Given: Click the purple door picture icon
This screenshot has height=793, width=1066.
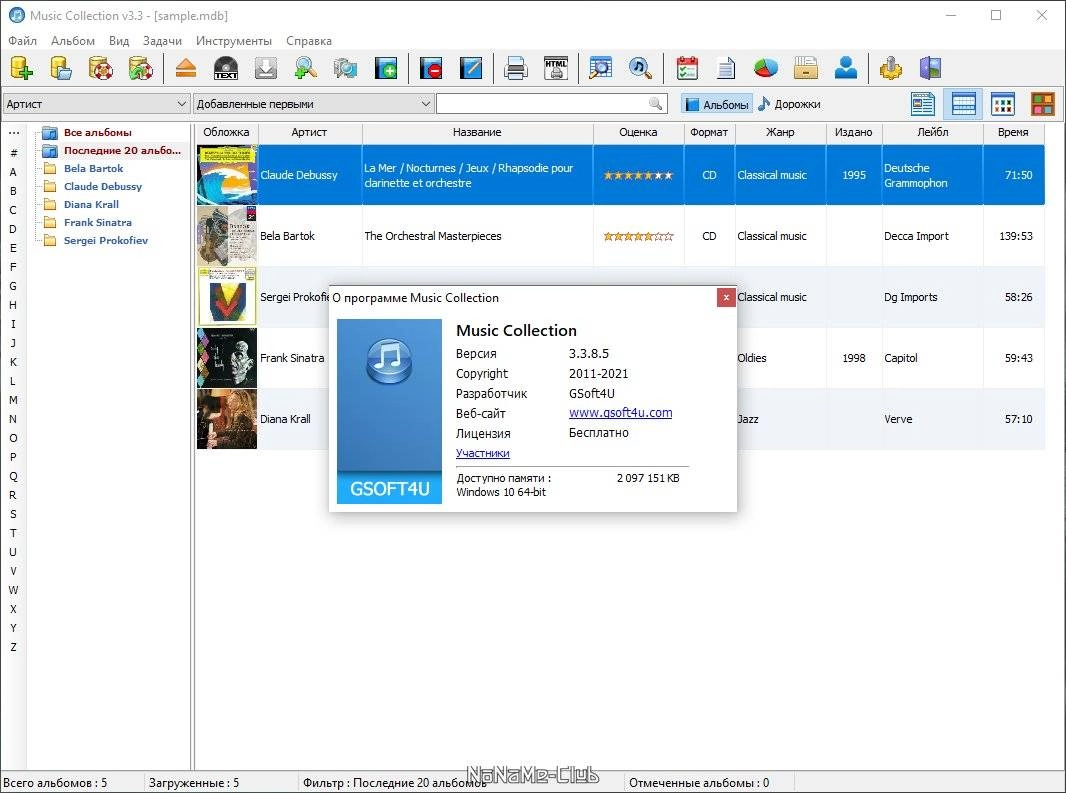Looking at the screenshot, I should coord(931,68).
